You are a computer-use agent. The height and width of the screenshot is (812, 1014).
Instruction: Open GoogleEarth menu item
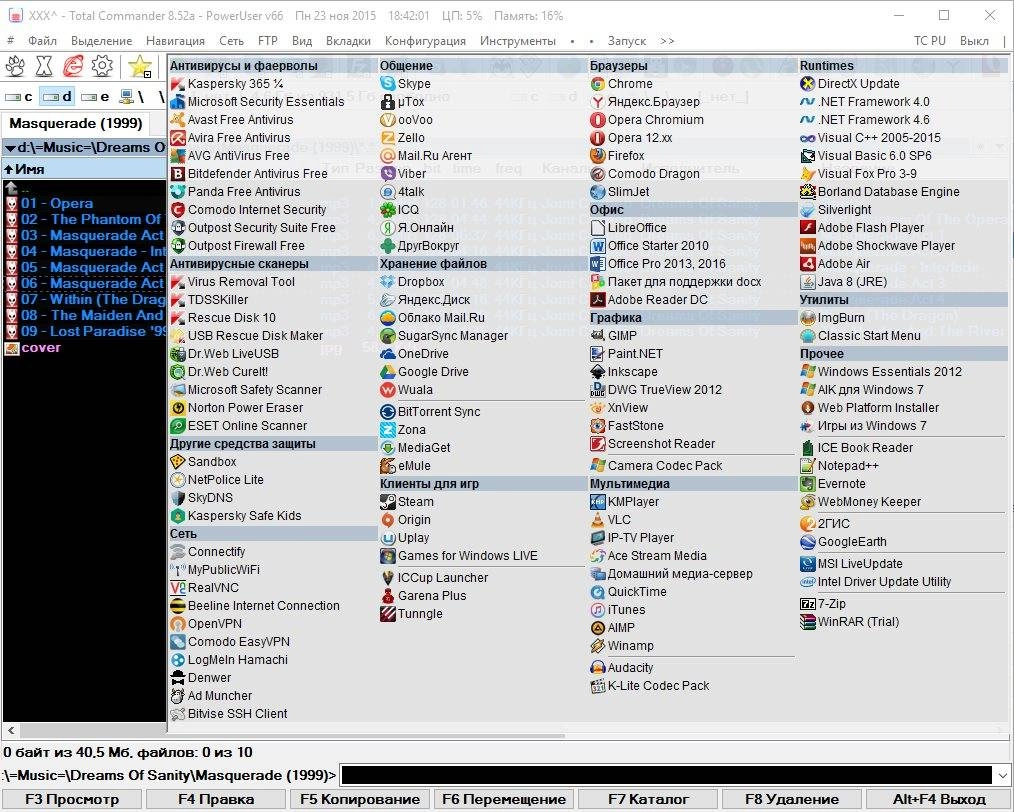[843, 541]
